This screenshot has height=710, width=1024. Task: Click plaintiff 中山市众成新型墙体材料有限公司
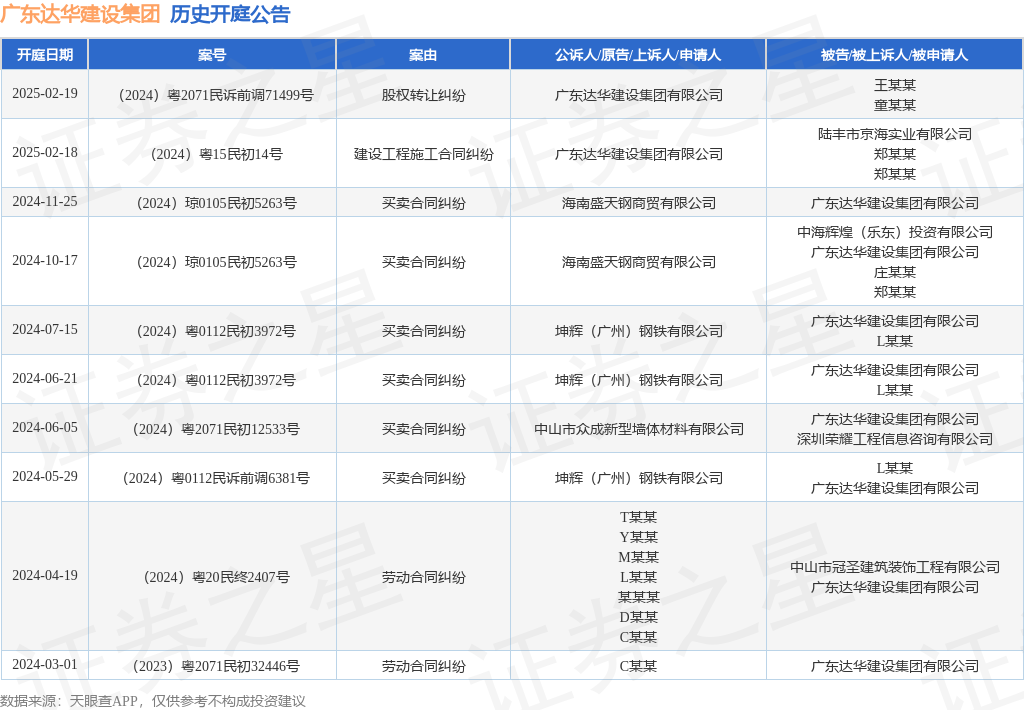[x=638, y=429]
